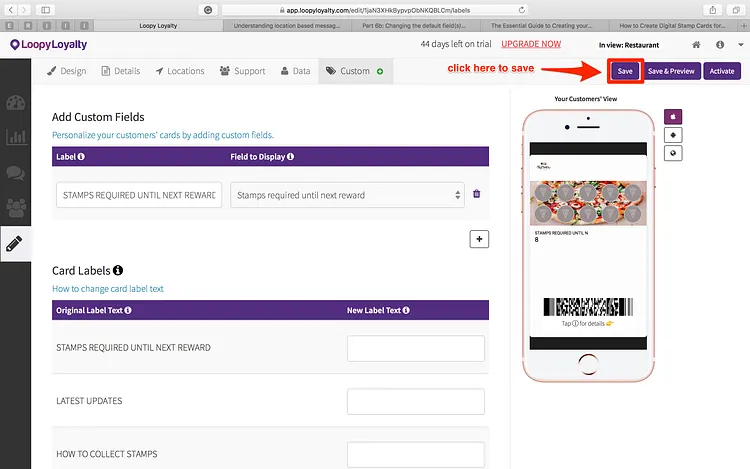Switch to How to Create Digital Stamp Cards tab
Screen dimensions: 750x469
coord(673,25)
